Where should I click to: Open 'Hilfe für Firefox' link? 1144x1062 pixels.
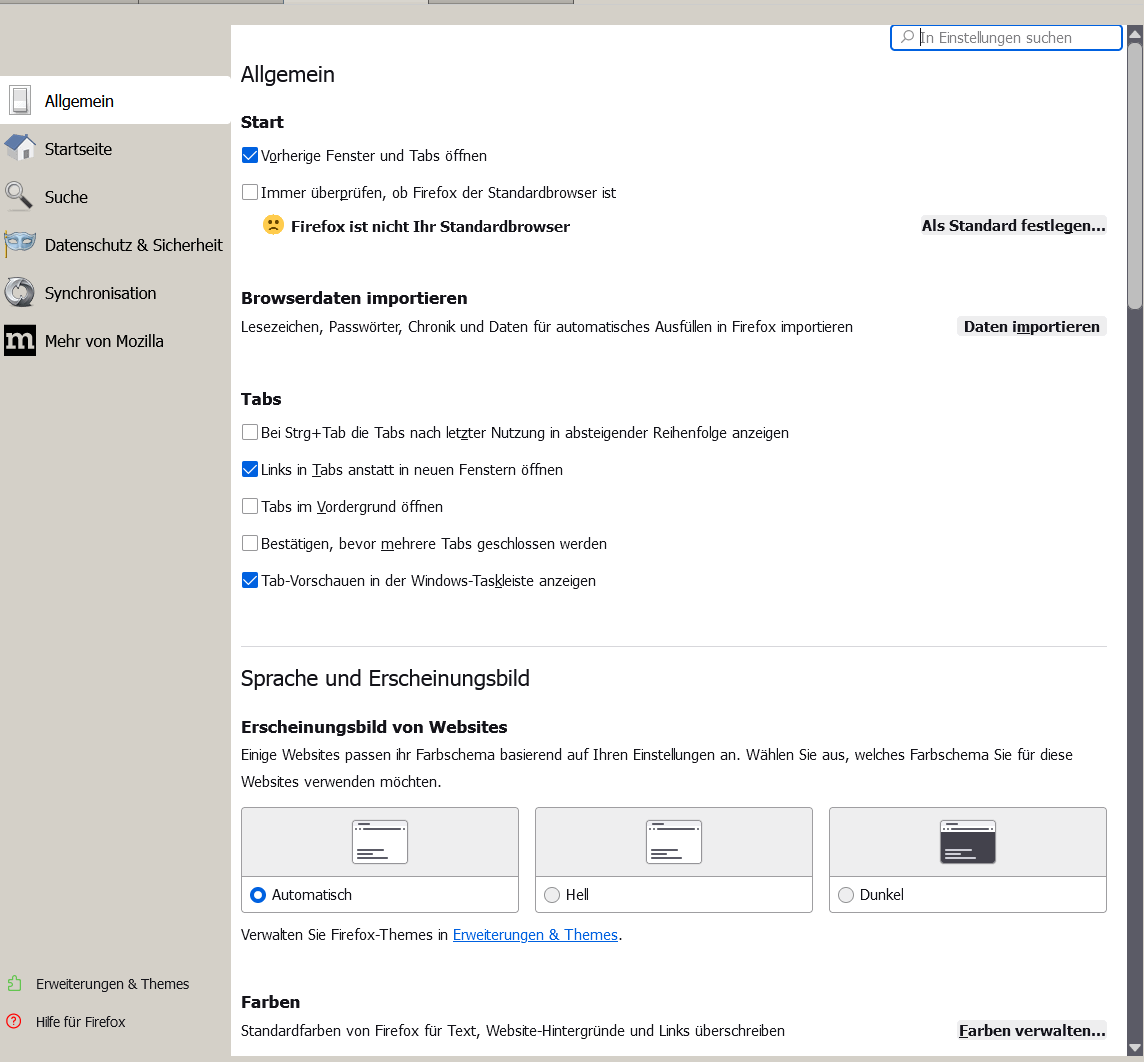(x=80, y=1022)
